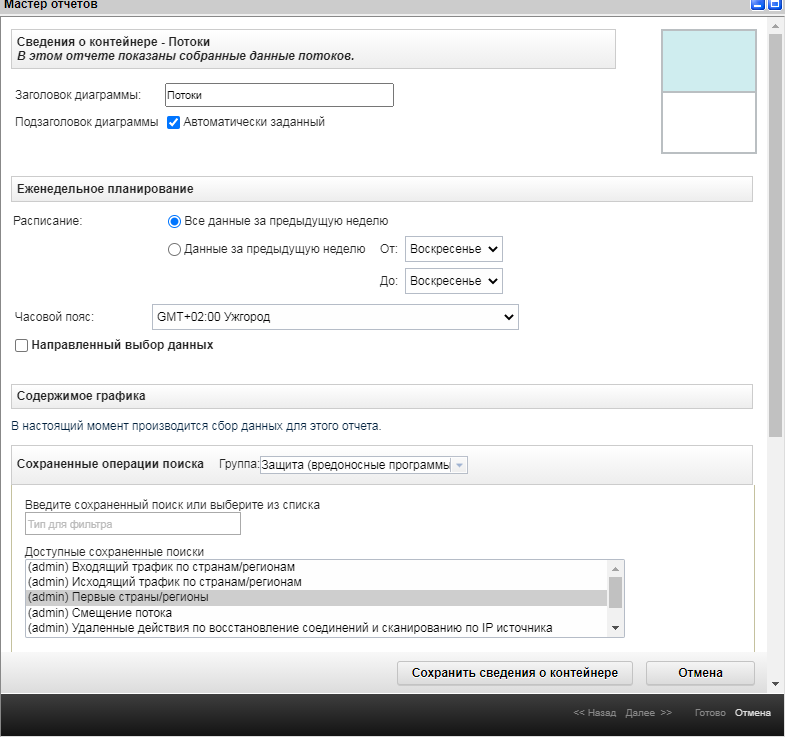Click the main page scroll-down arrow
Image resolution: width=785 pixels, height=737 pixels.
pyautogui.click(x=775, y=684)
